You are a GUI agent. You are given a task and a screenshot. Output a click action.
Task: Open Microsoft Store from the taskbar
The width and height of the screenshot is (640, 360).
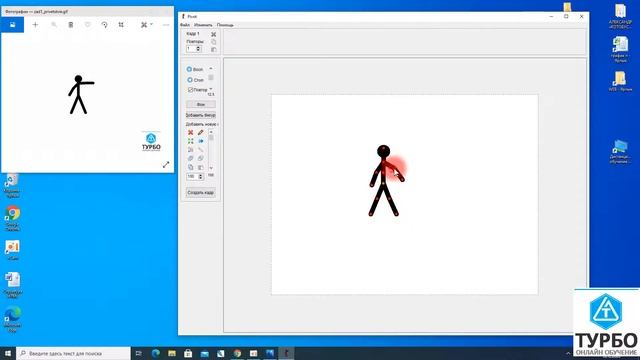click(188, 353)
